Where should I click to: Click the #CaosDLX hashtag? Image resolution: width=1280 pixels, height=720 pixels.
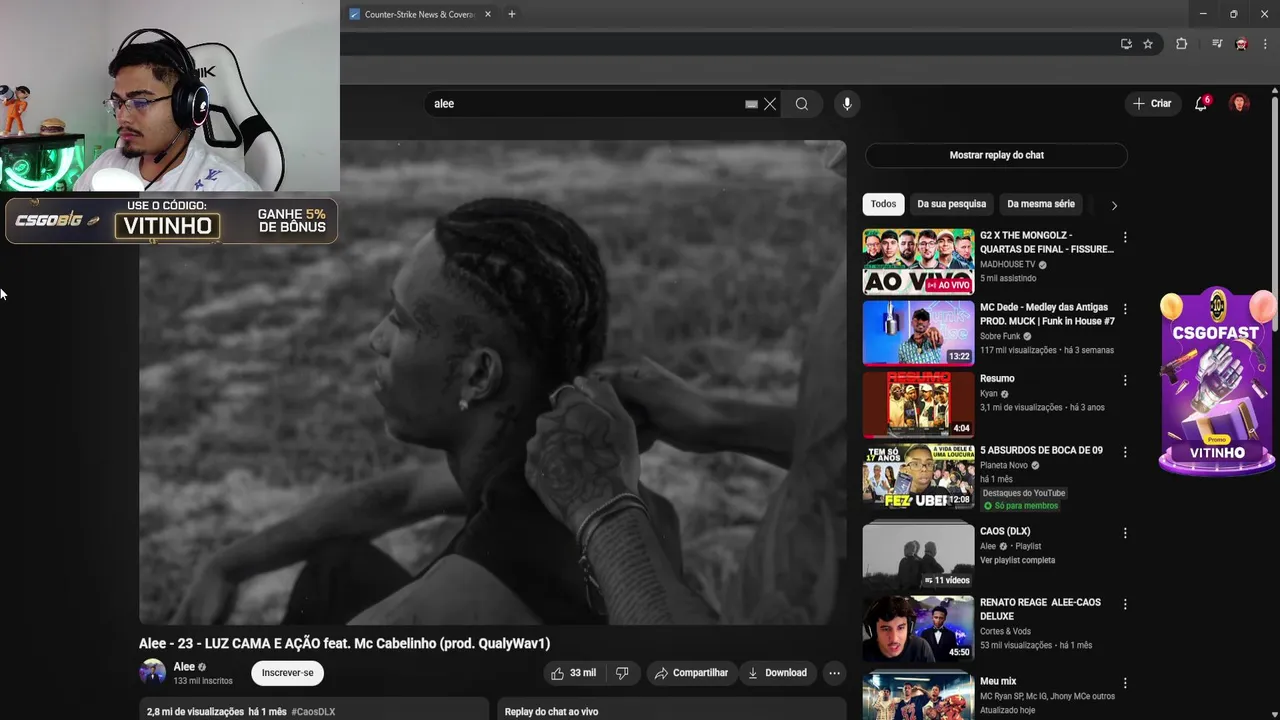(x=313, y=712)
